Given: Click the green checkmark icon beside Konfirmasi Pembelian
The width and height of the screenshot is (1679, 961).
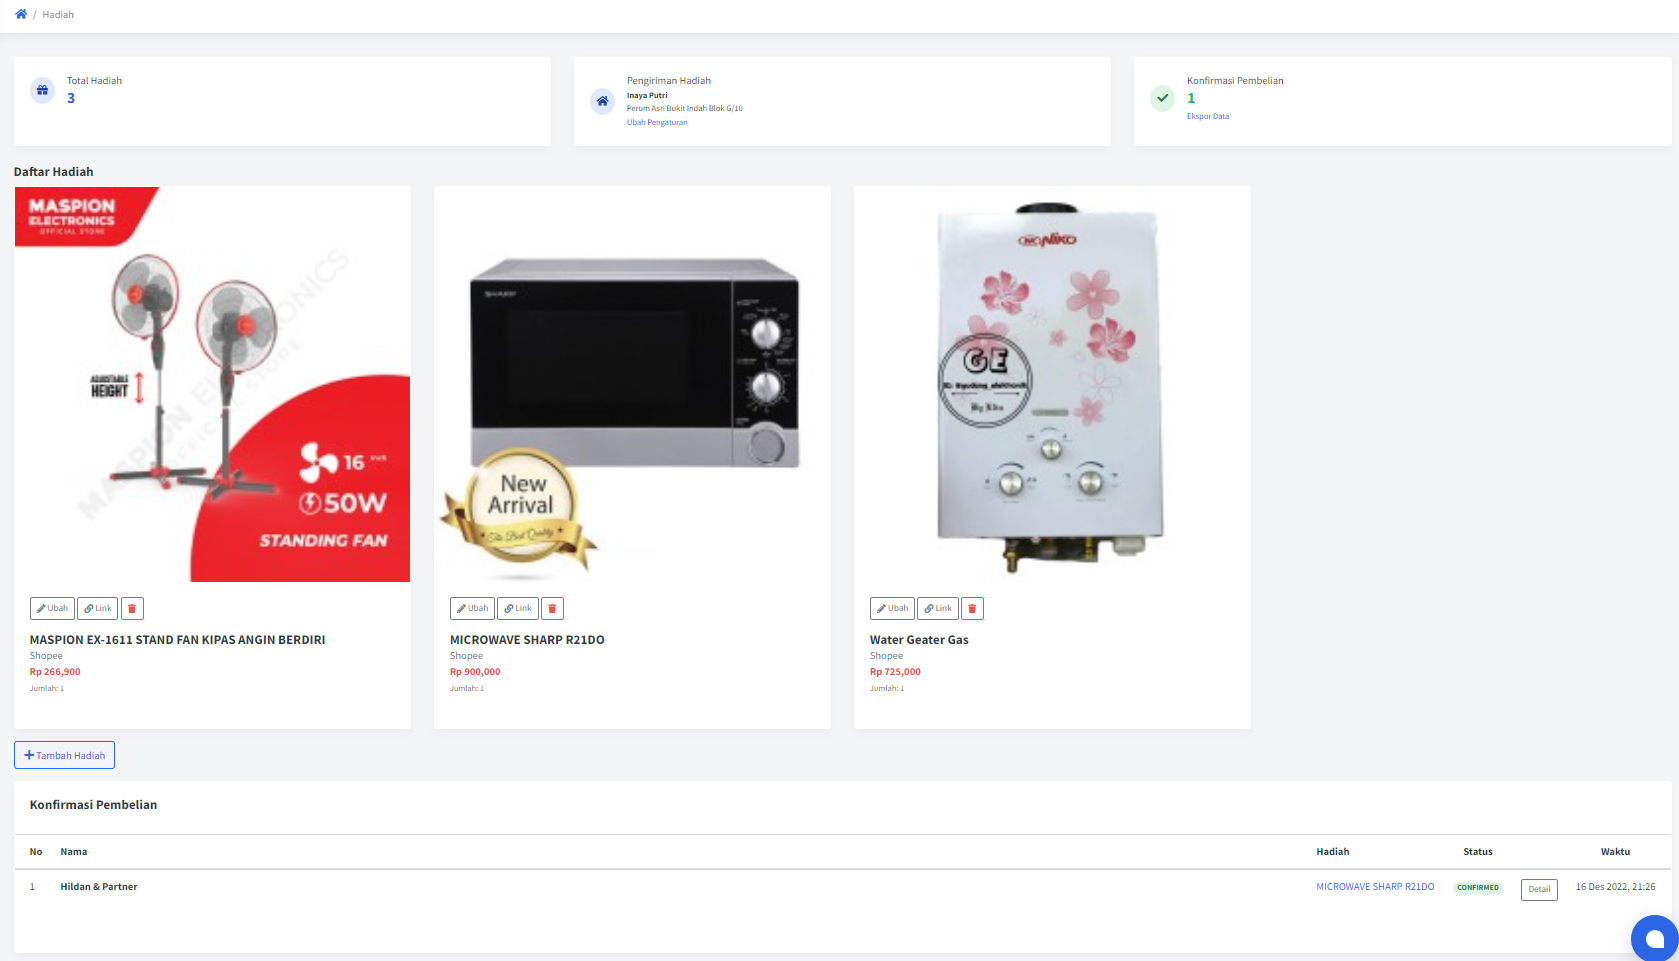Looking at the screenshot, I should pos(1162,98).
